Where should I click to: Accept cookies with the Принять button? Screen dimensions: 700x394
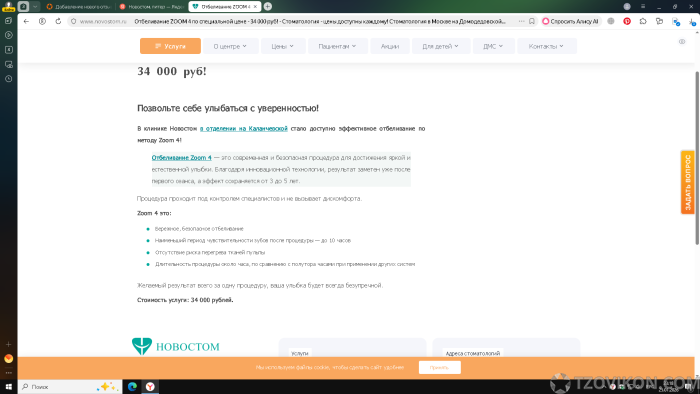tap(439, 367)
